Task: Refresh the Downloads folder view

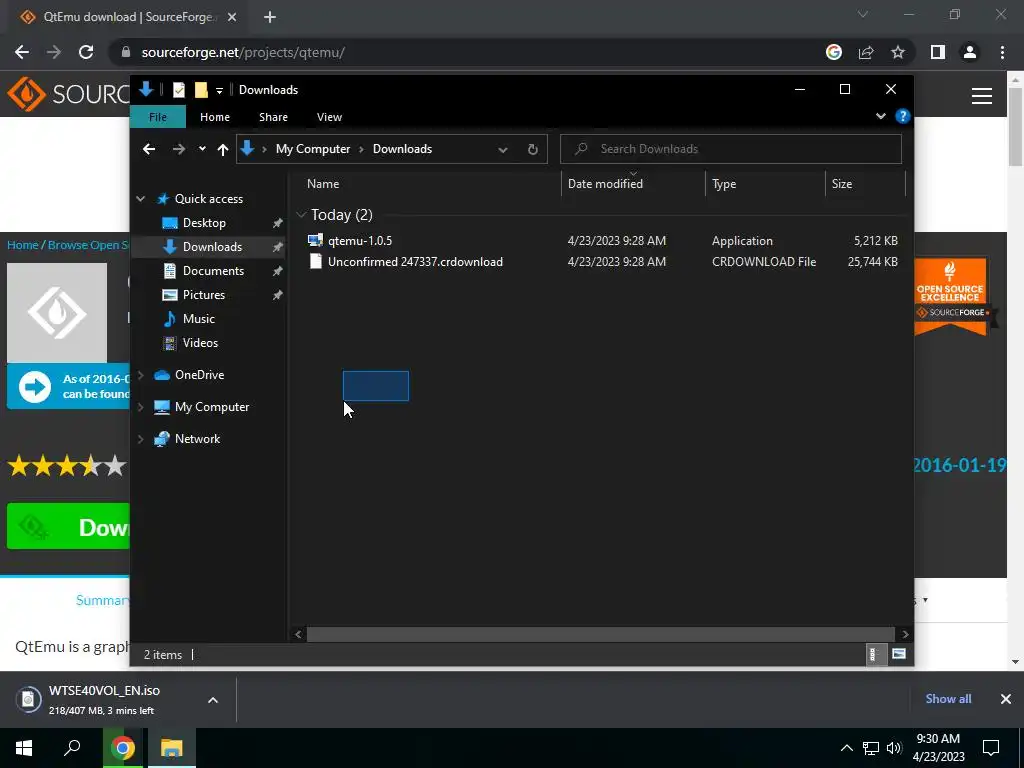Action: (x=533, y=149)
